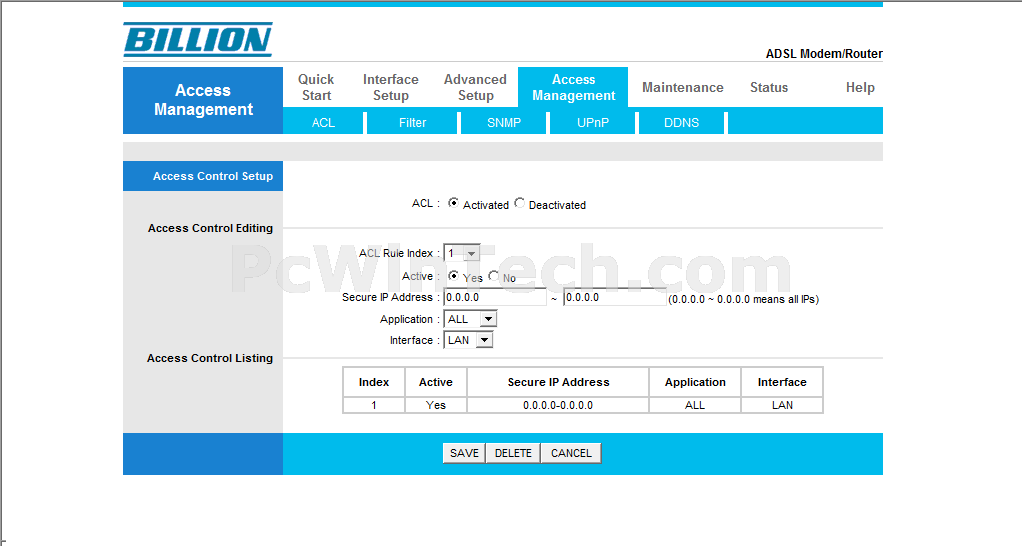Click the Billion logo

pos(197,39)
